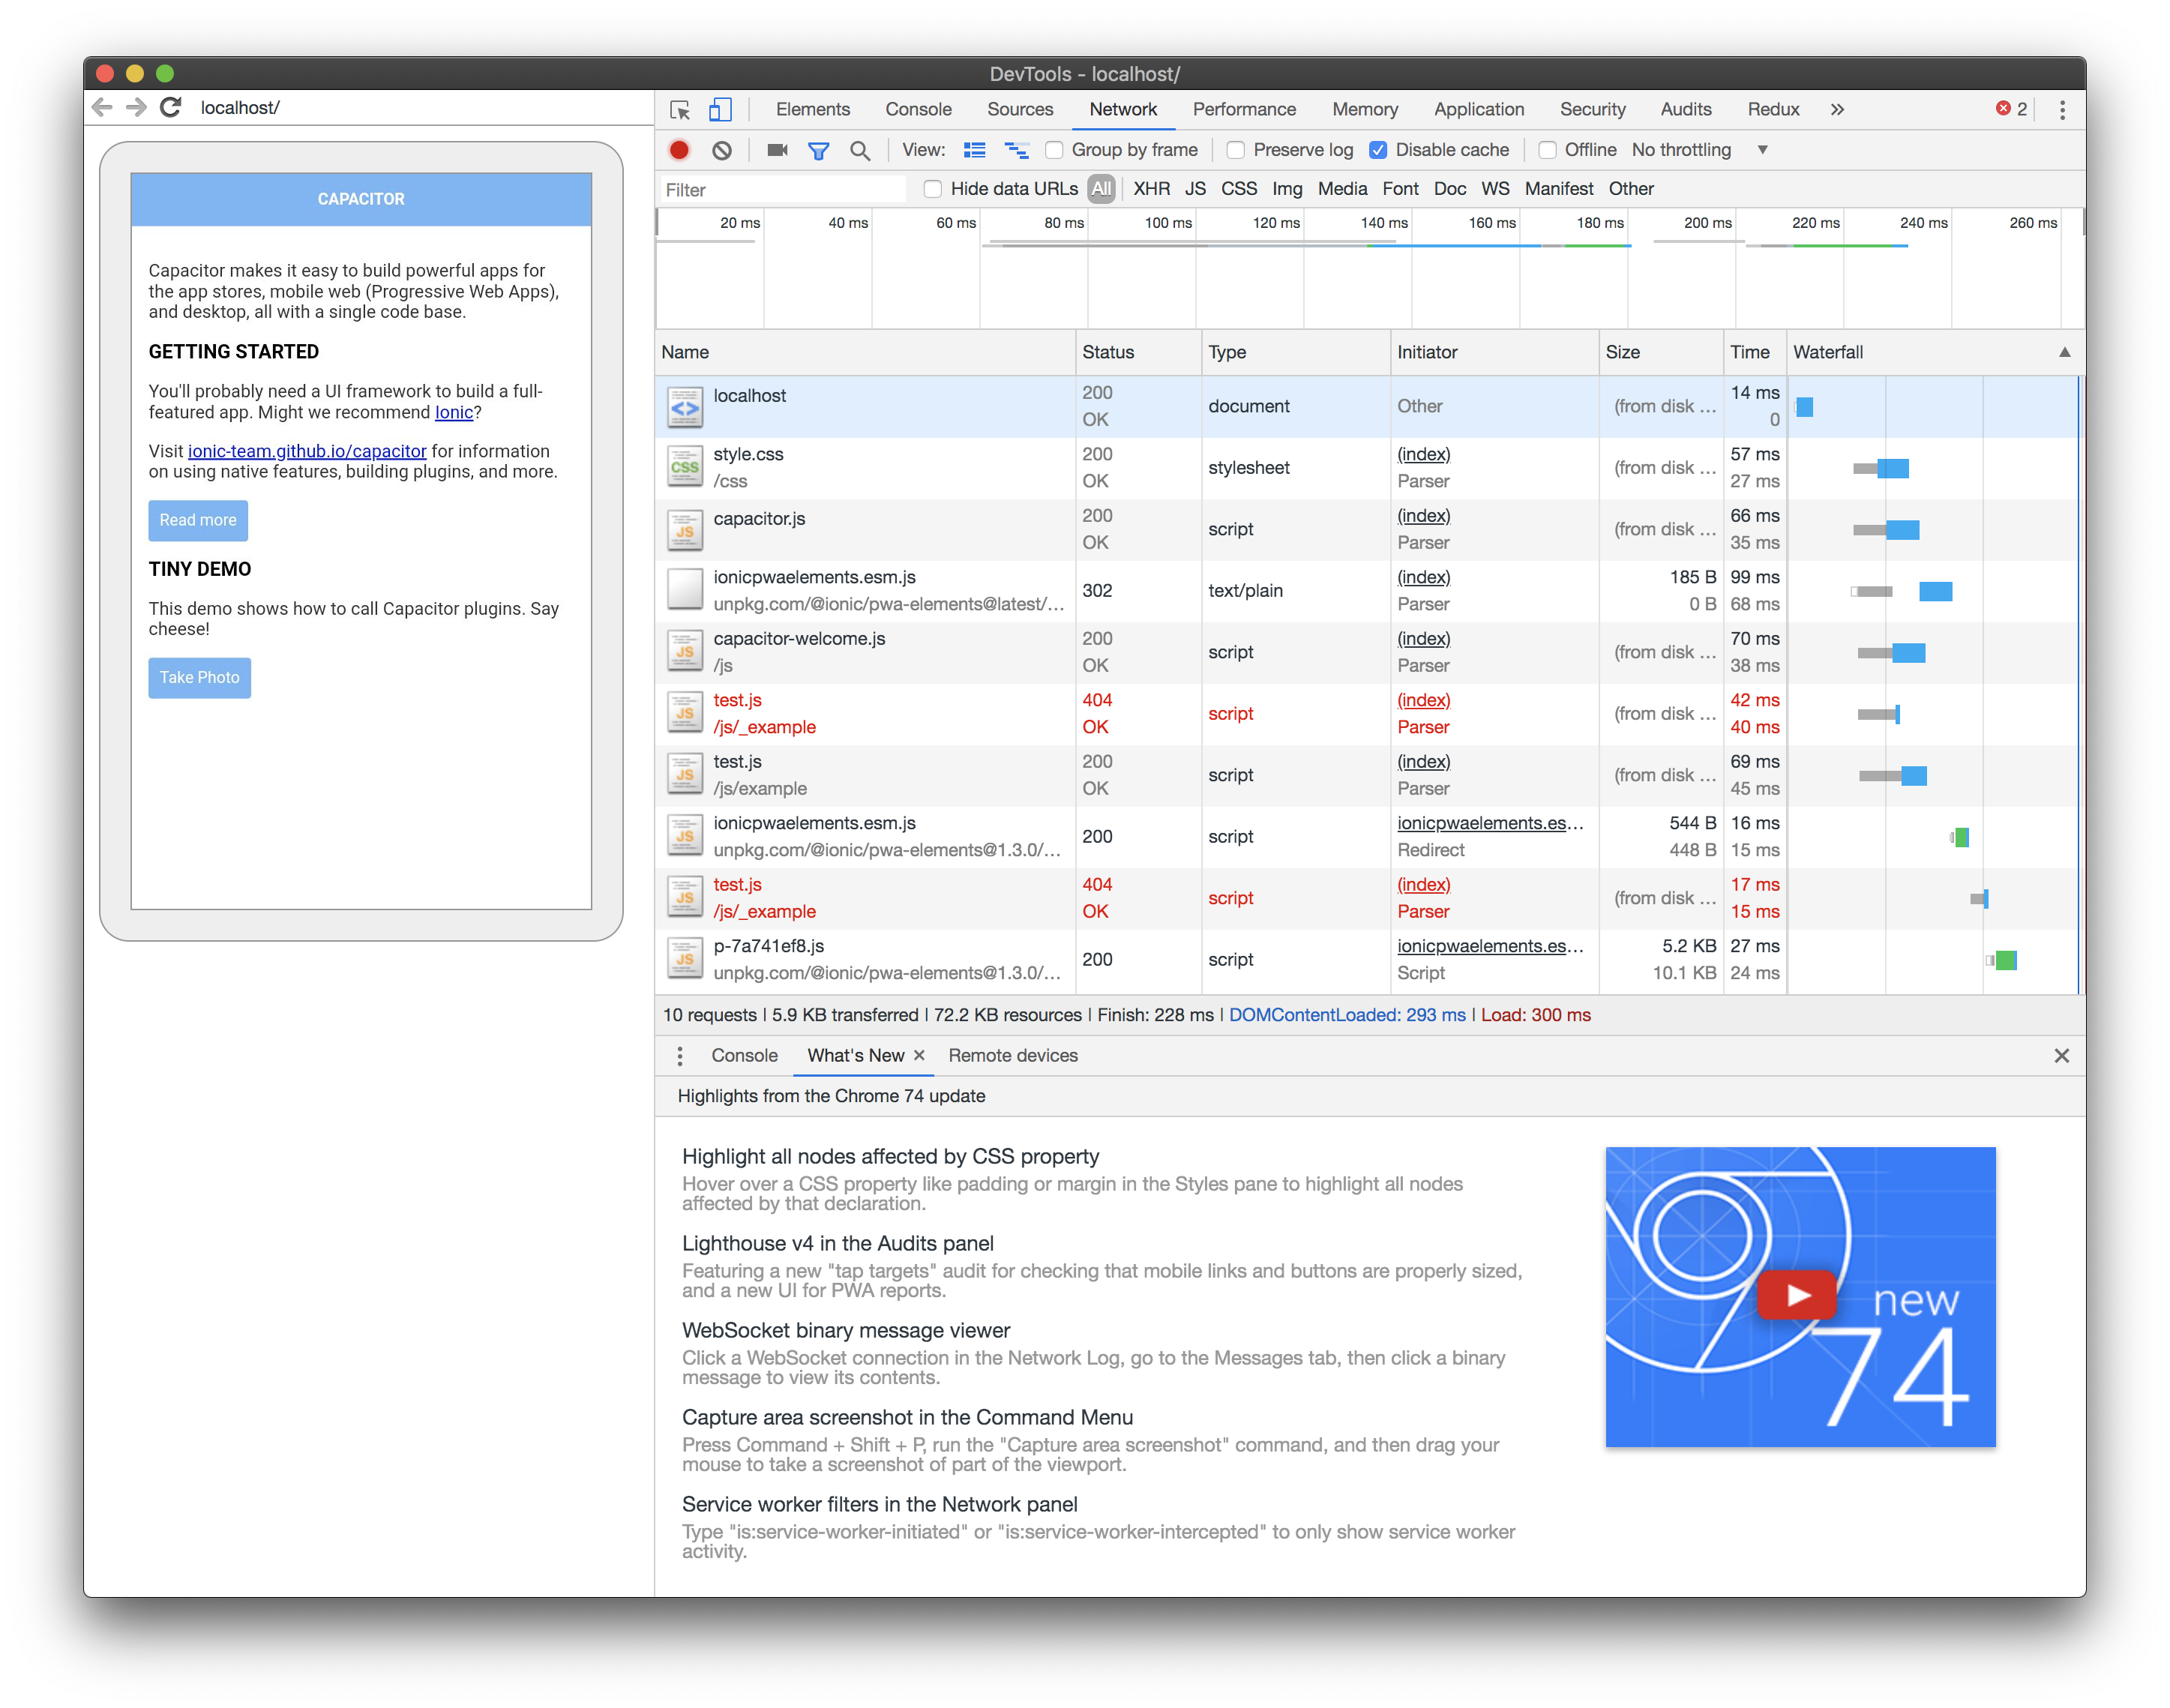Open the Remote devices drawer tab
This screenshot has width=2170, height=1708.
pos(1012,1056)
